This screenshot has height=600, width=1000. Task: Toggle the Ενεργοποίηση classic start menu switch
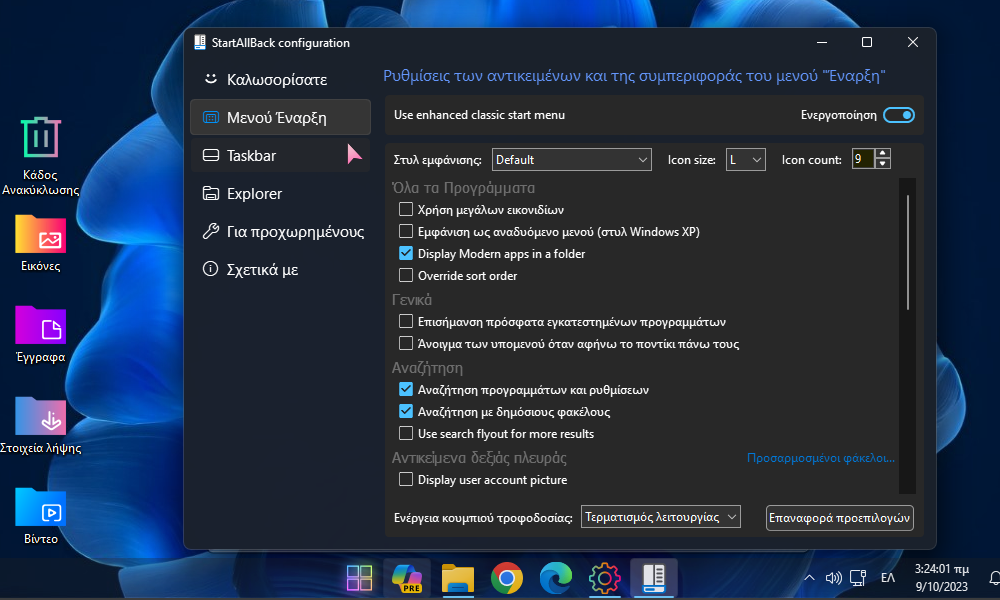point(899,115)
